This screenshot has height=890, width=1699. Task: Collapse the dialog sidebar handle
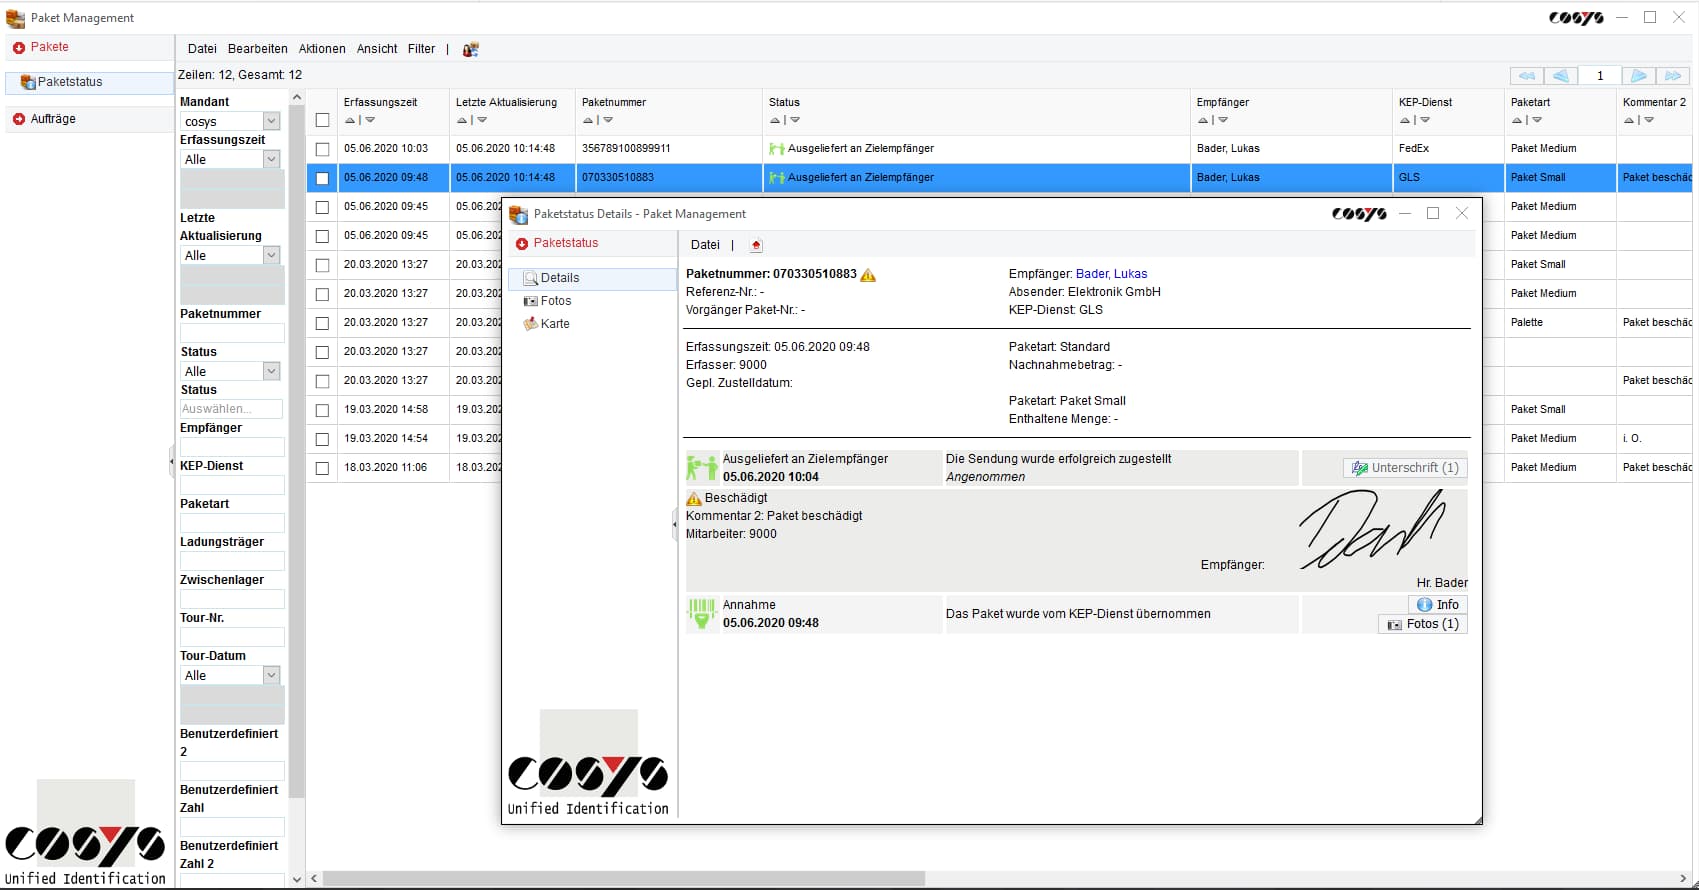click(x=675, y=524)
